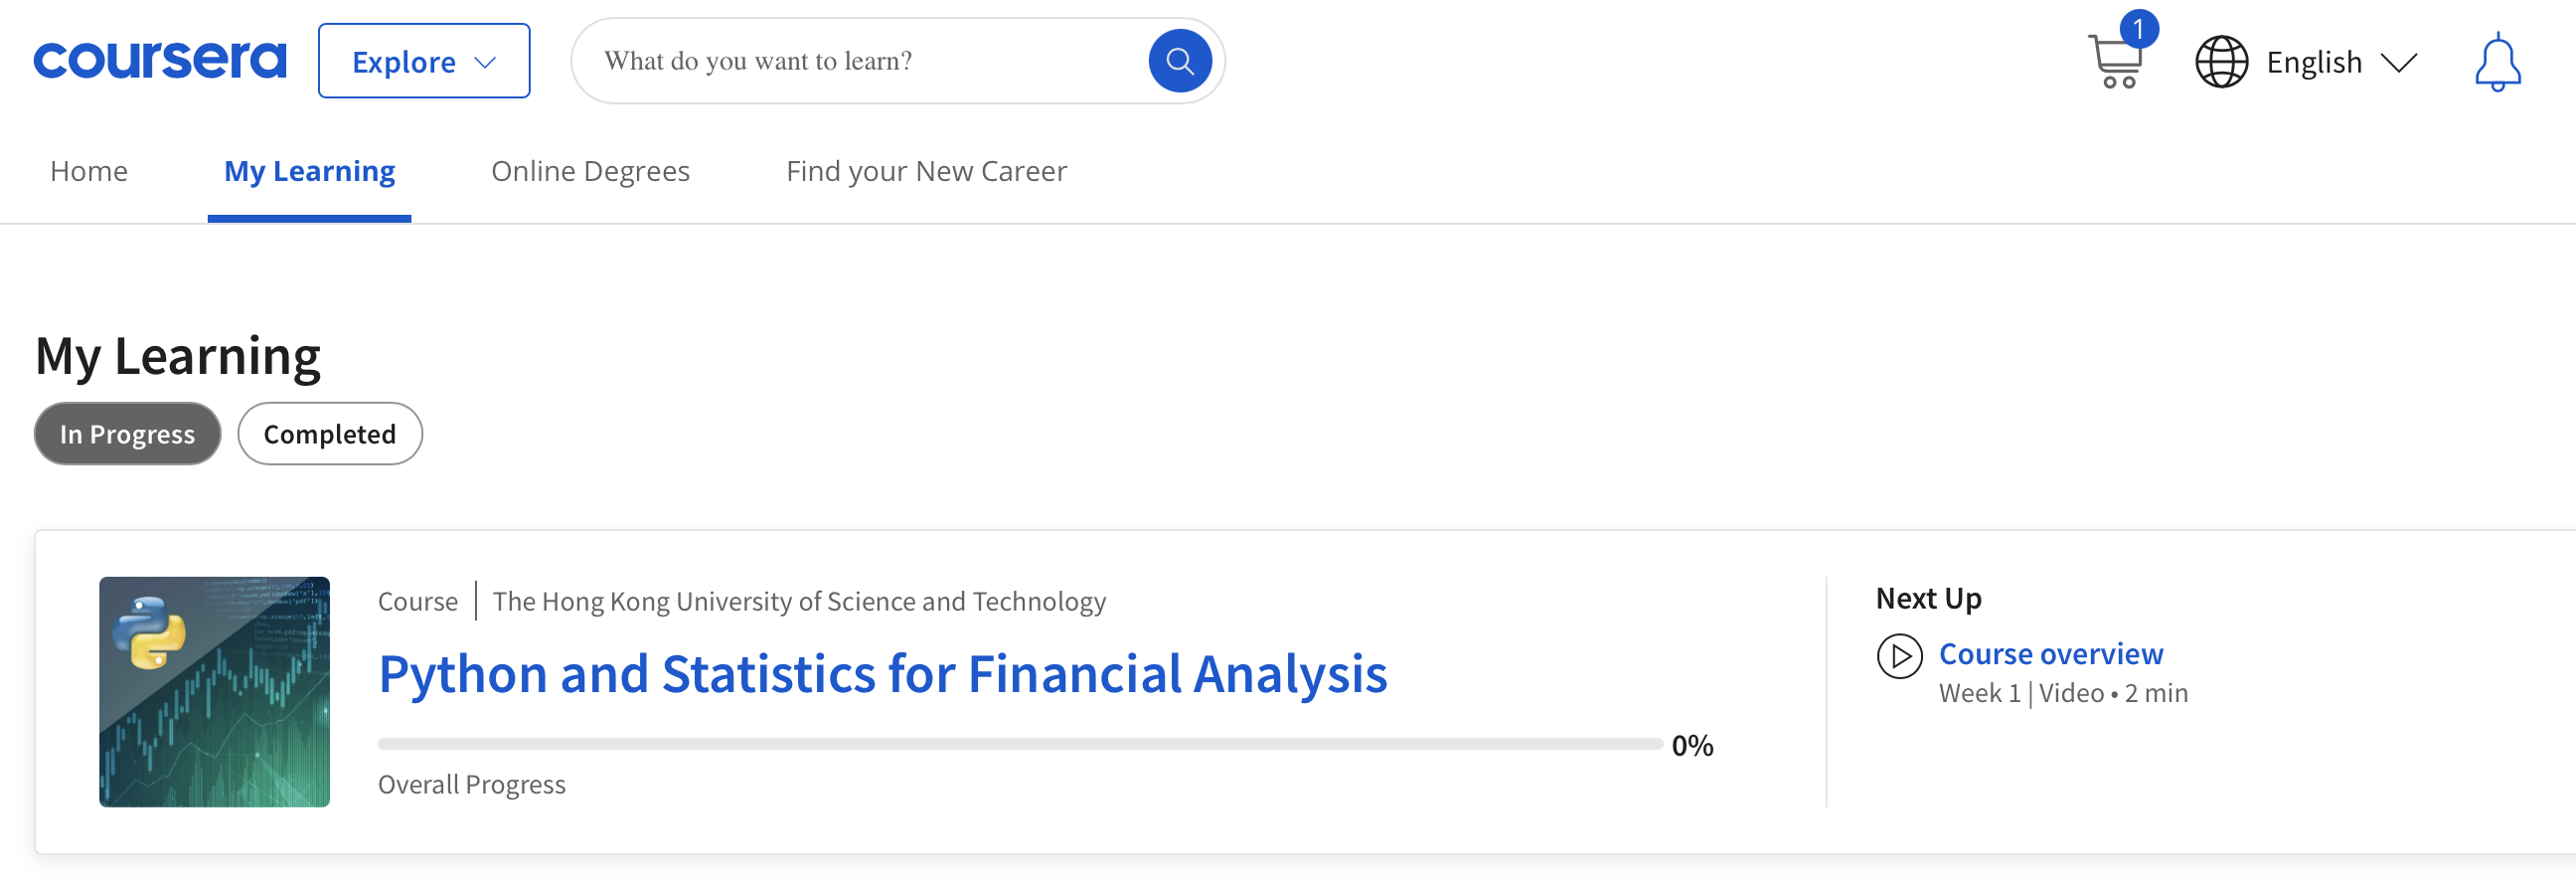
Task: Switch filter to Completed courses
Action: click(x=329, y=433)
